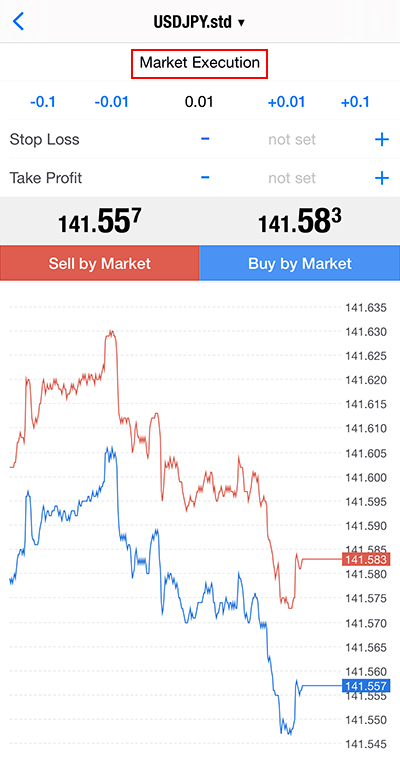Screen dimensions: 400x759
Task: Decrease volume by 0.1
Action: [43, 102]
